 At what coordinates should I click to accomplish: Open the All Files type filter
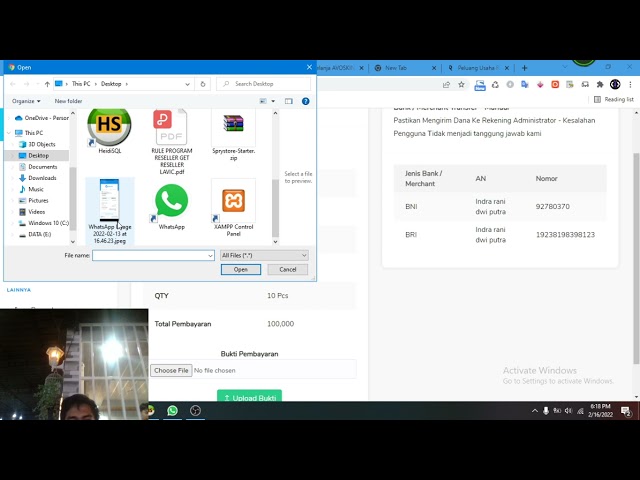[x=264, y=256]
